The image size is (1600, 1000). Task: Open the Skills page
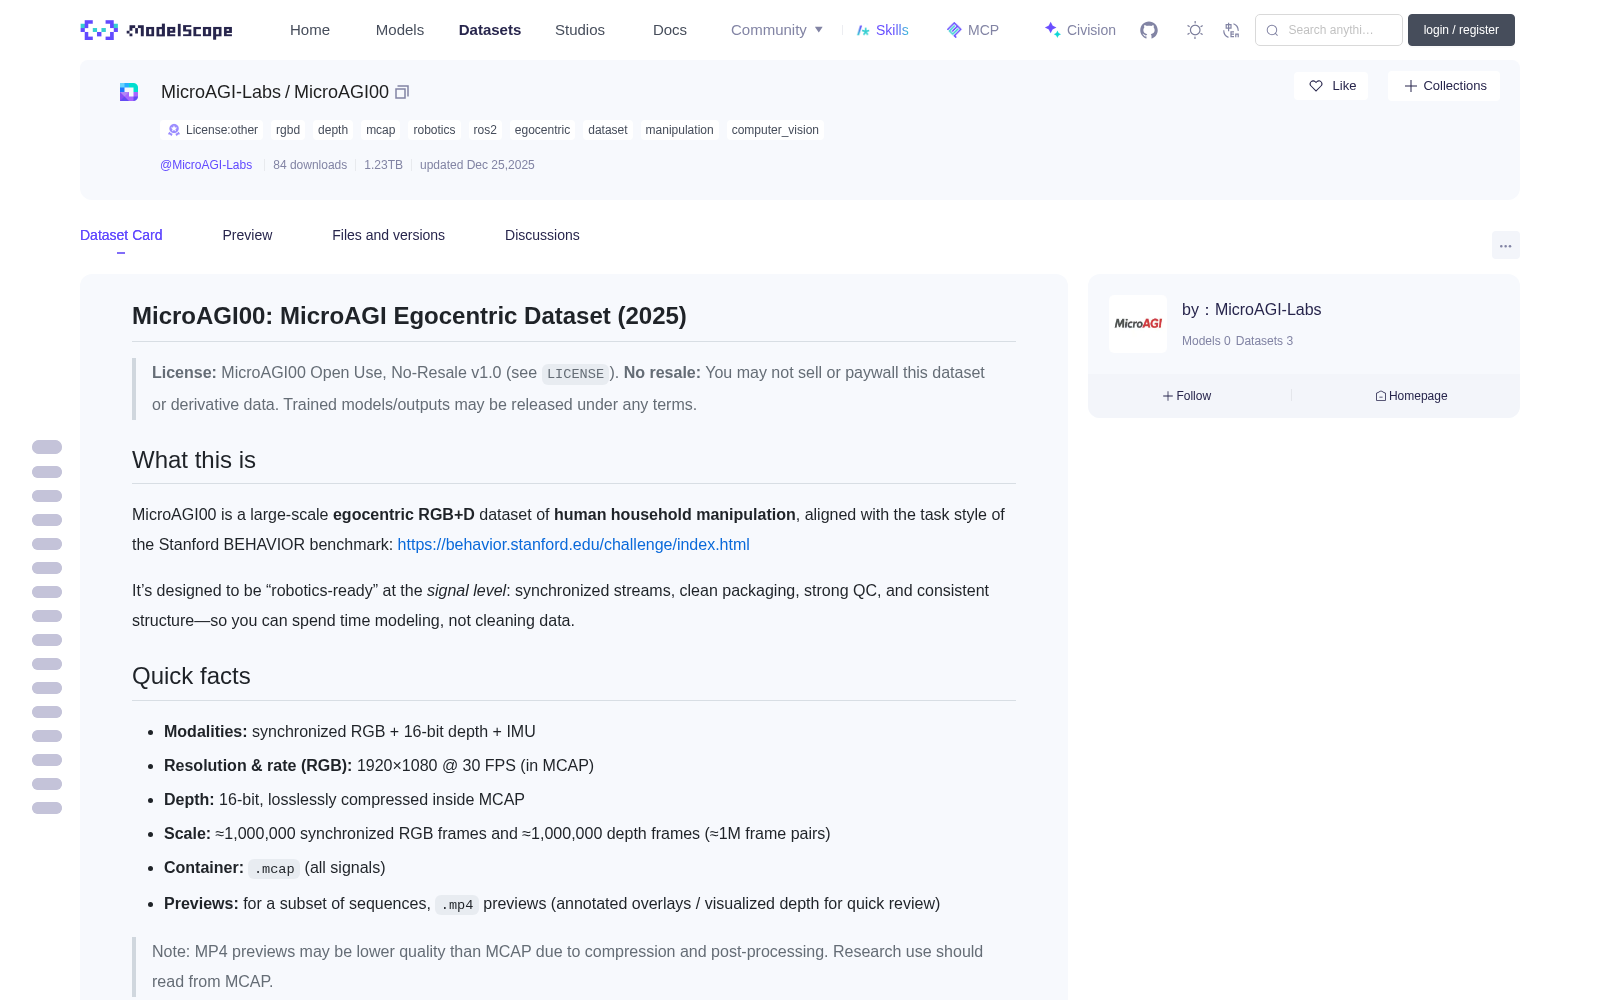click(882, 30)
